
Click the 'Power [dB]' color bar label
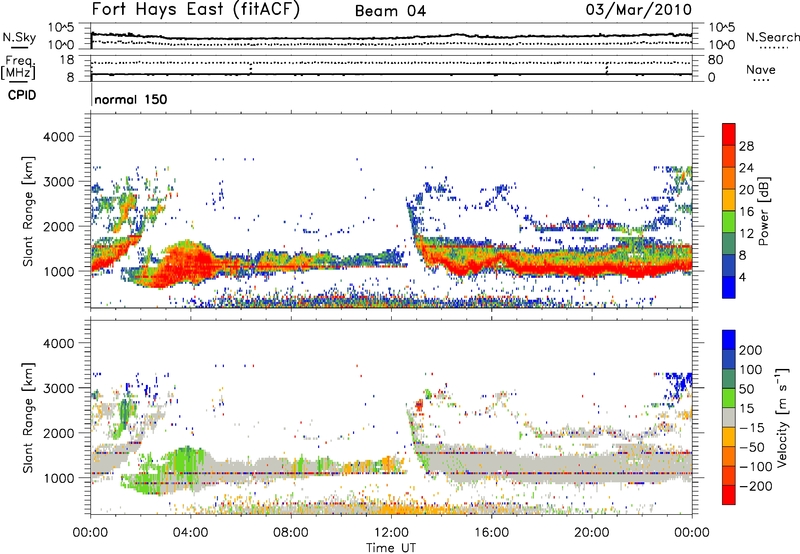click(763, 211)
